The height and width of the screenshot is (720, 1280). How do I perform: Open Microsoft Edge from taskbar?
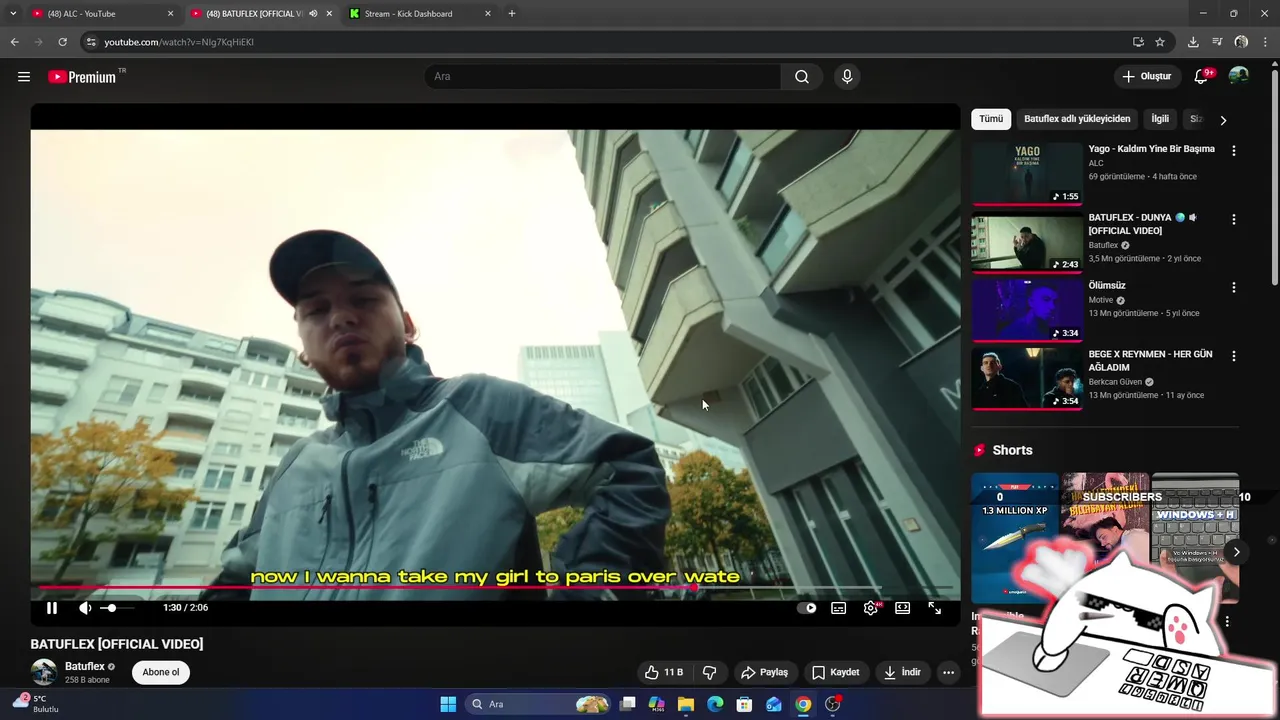point(715,704)
